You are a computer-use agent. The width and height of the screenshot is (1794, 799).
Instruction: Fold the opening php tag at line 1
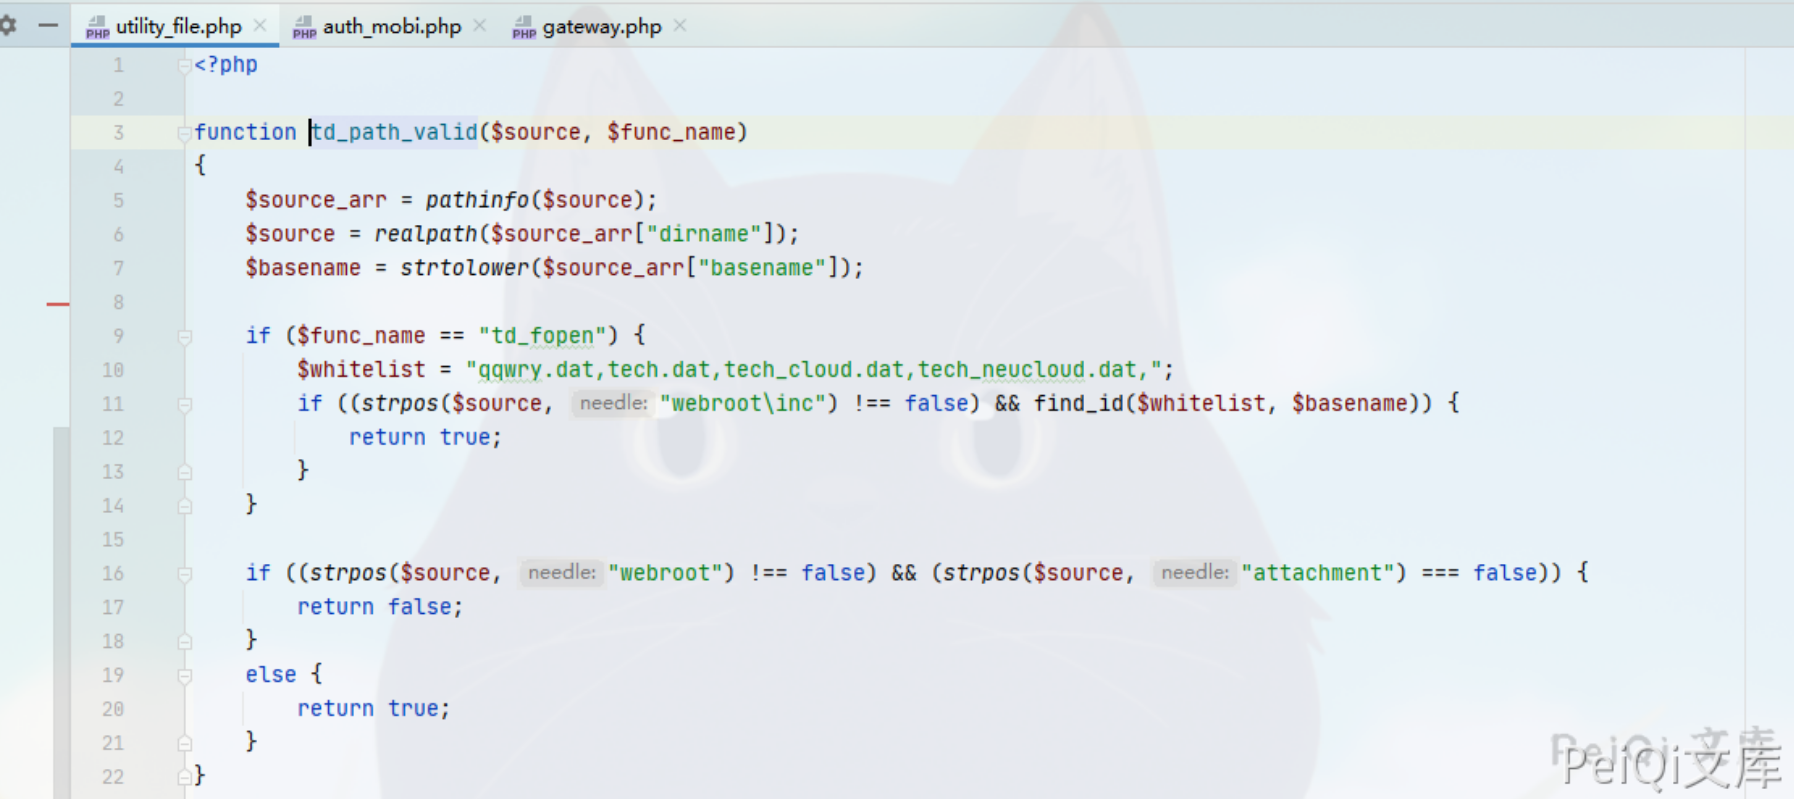pyautogui.click(x=184, y=66)
